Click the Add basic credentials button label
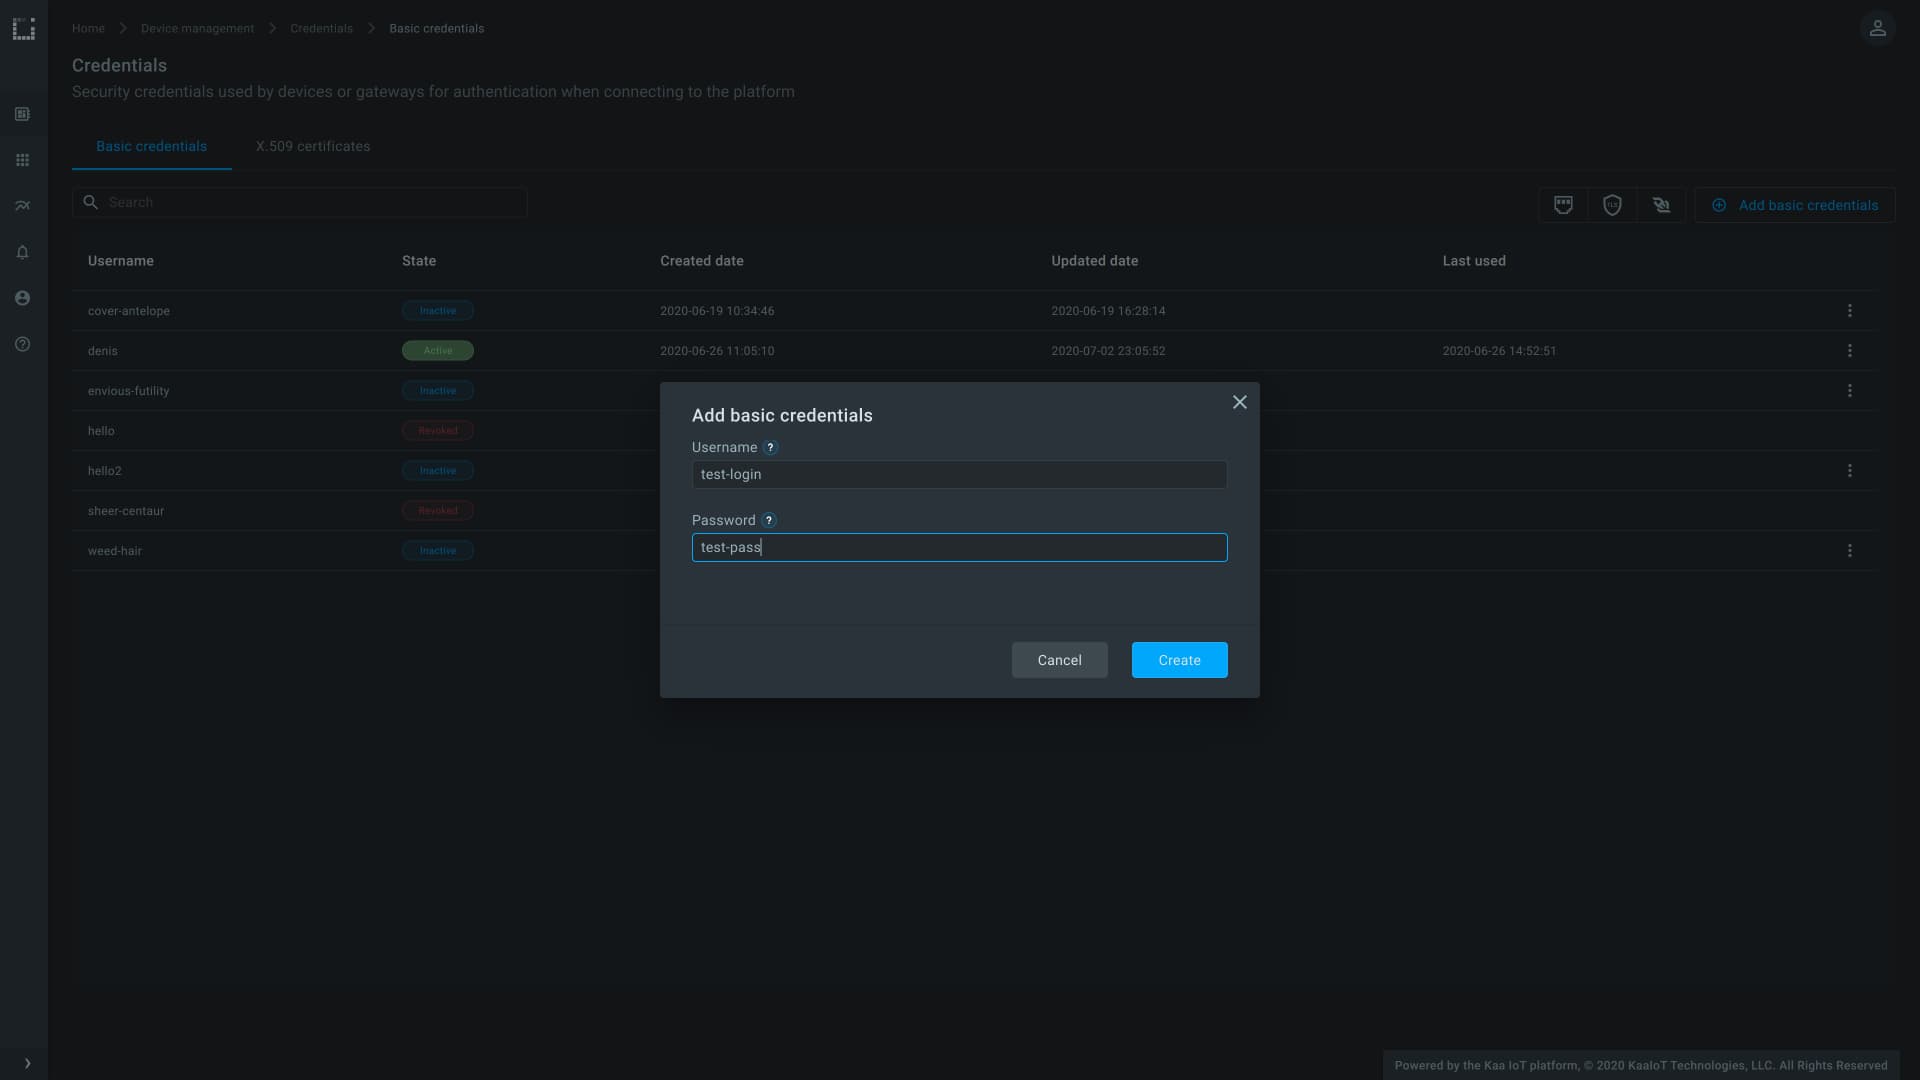The width and height of the screenshot is (1920, 1080). [x=1808, y=205]
